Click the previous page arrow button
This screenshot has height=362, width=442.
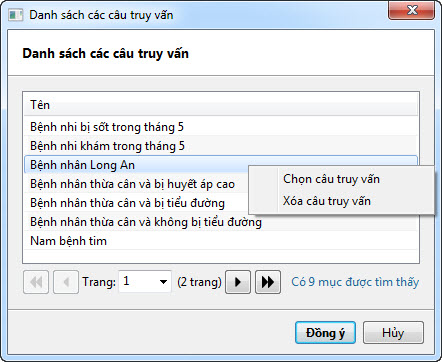[x=66, y=282]
